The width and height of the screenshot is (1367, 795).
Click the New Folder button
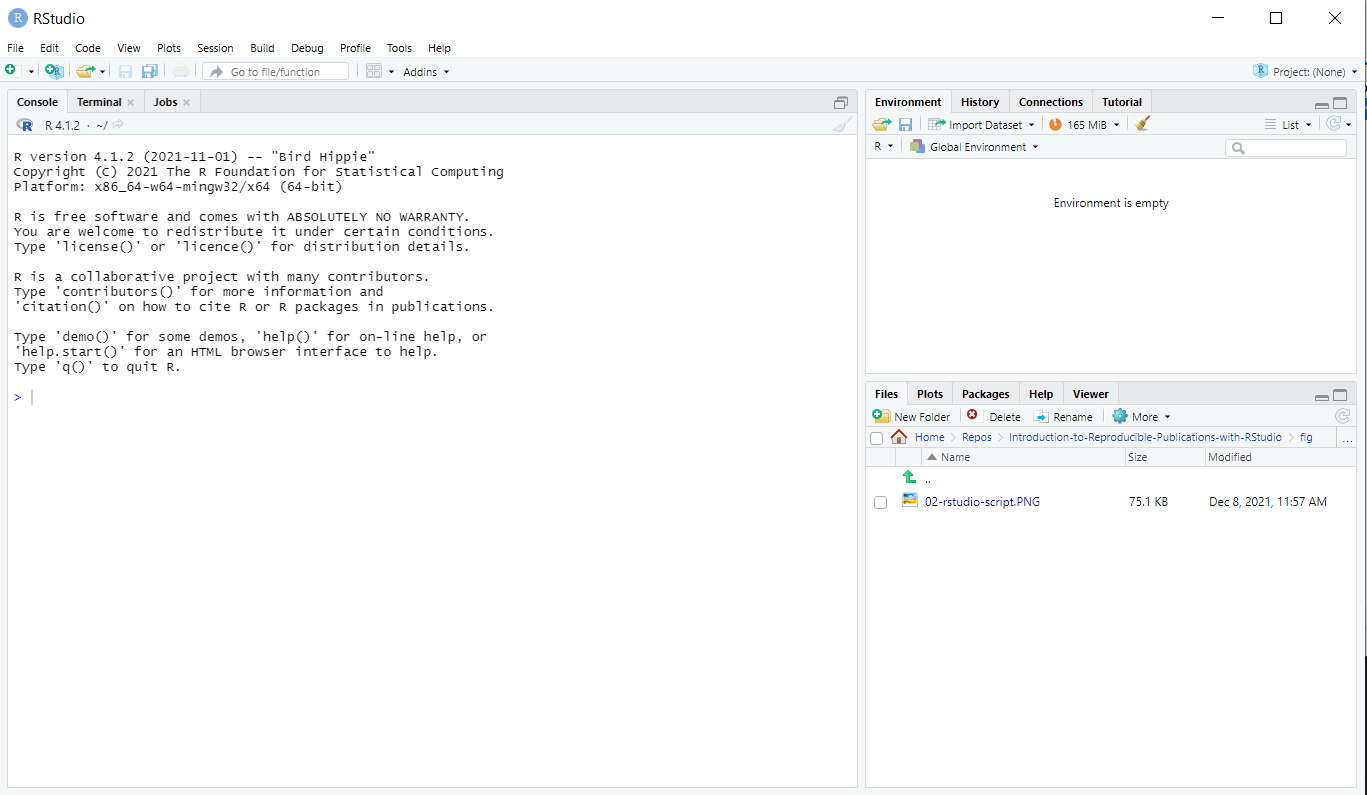tap(911, 417)
